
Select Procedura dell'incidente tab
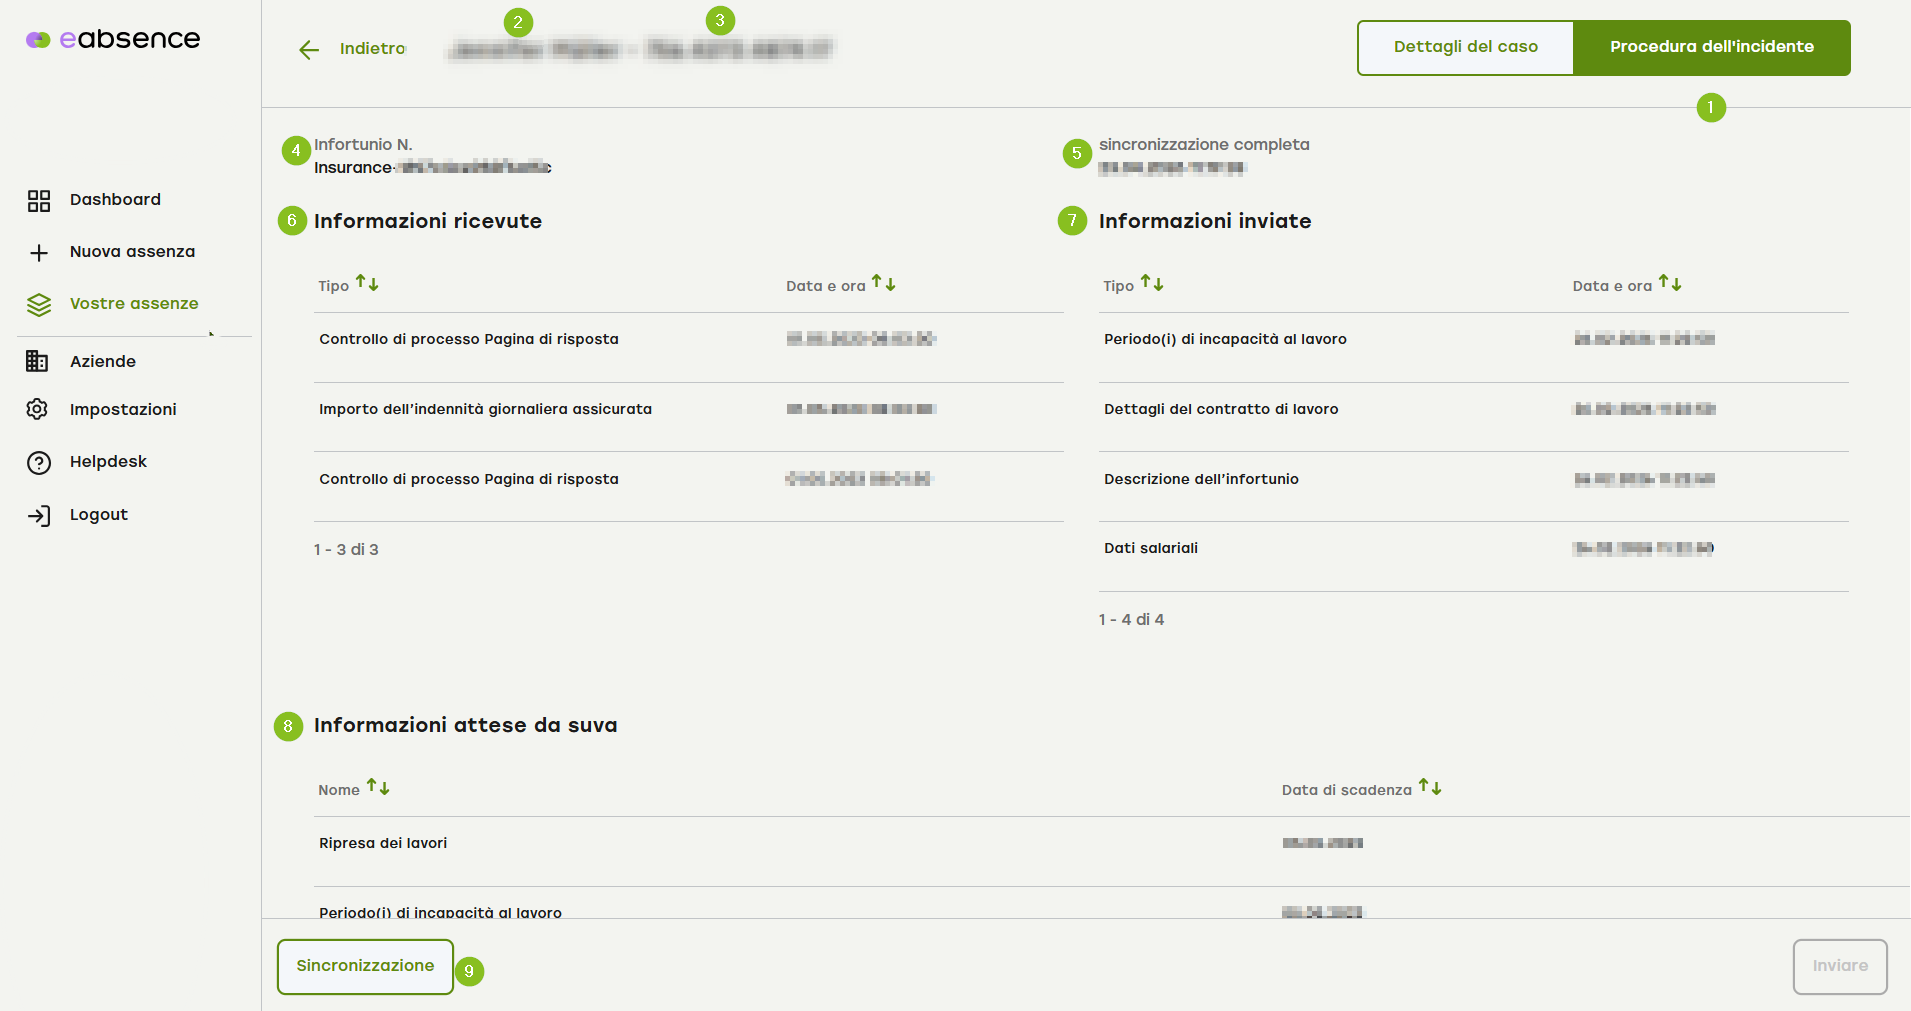click(x=1712, y=47)
